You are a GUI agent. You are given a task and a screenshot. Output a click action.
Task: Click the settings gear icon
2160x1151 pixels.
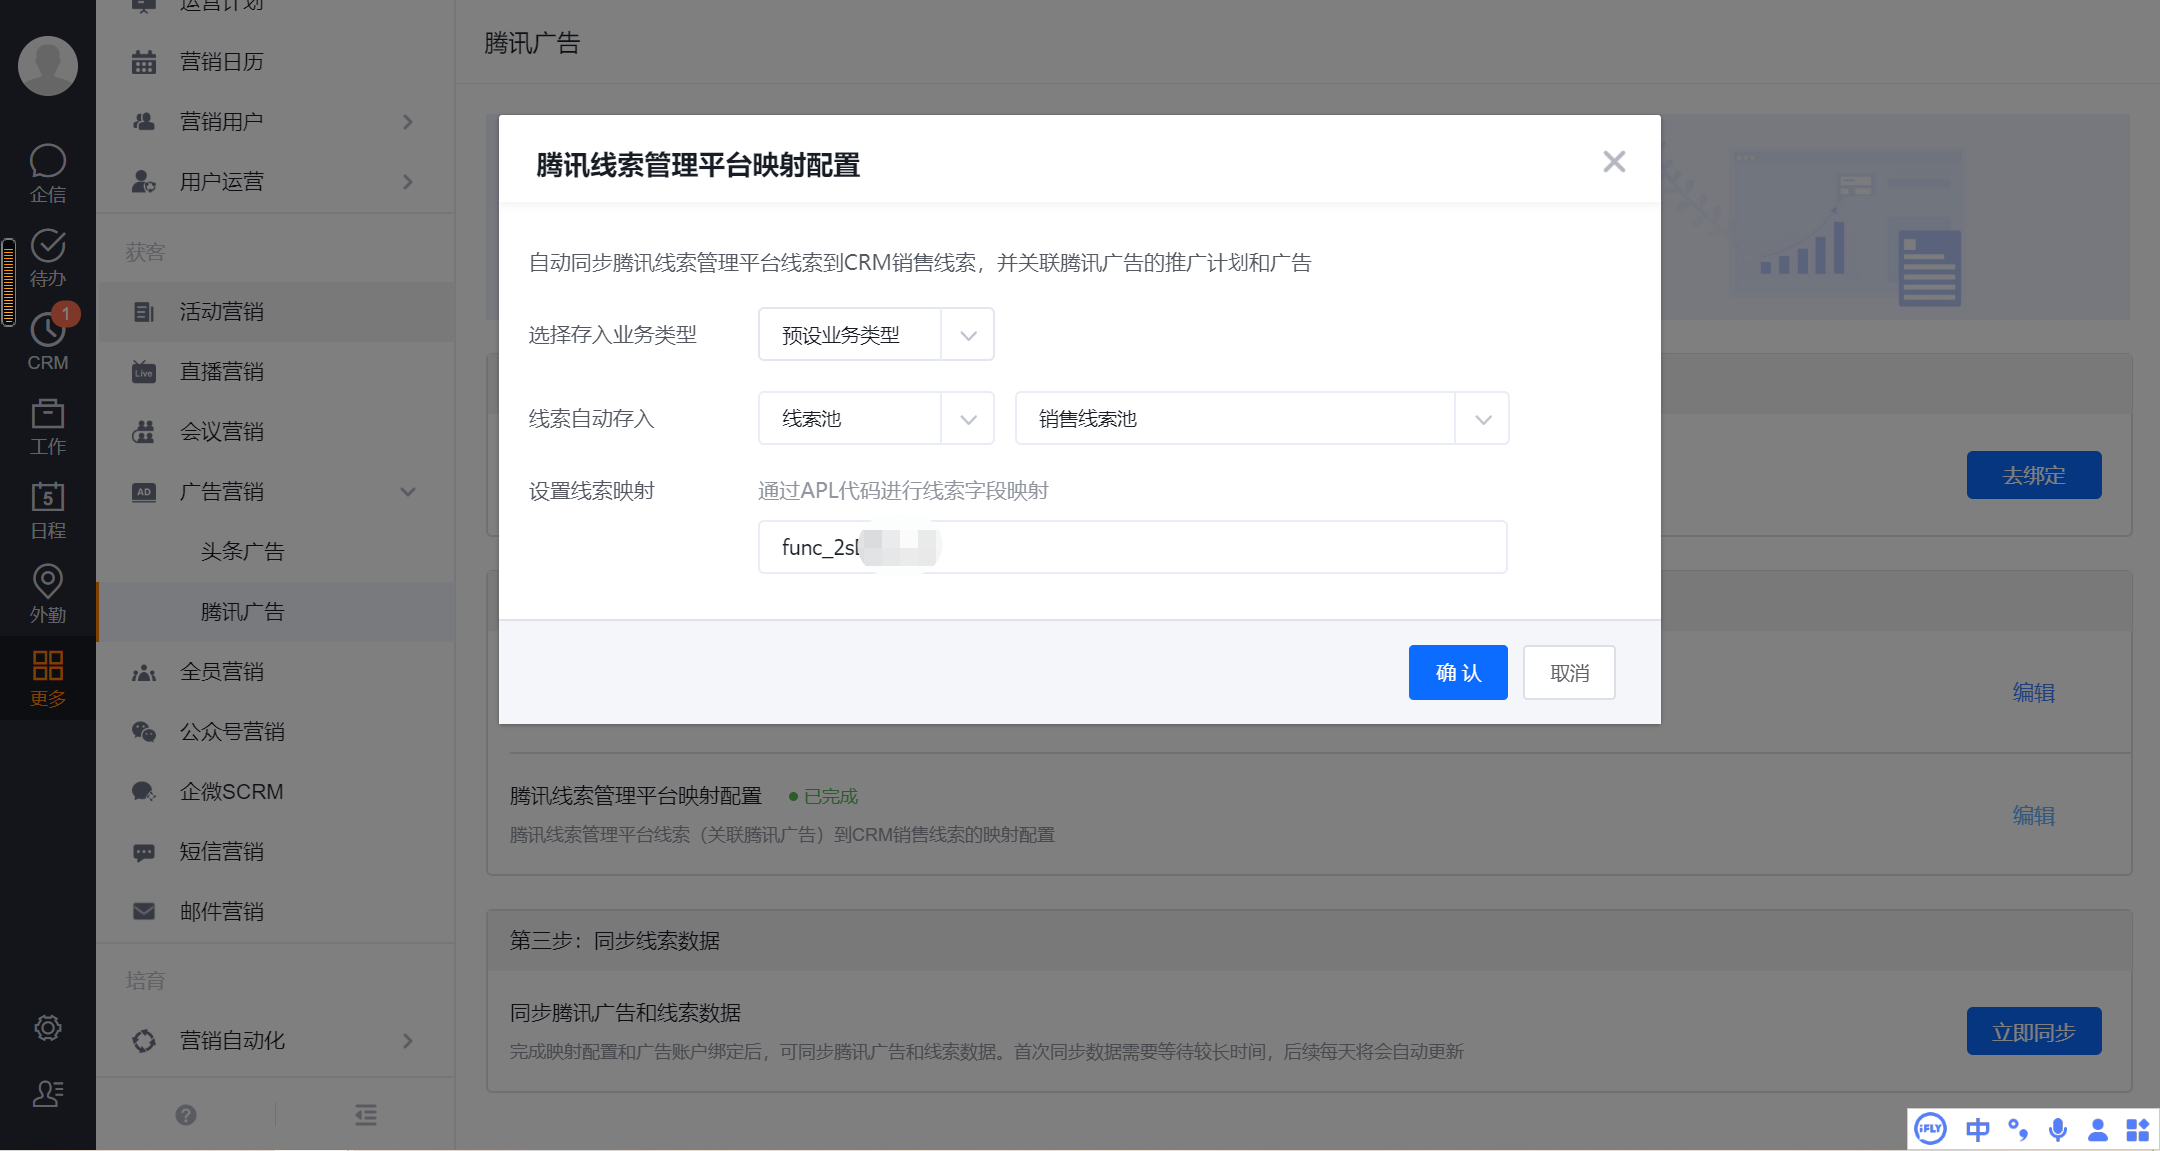(47, 1027)
